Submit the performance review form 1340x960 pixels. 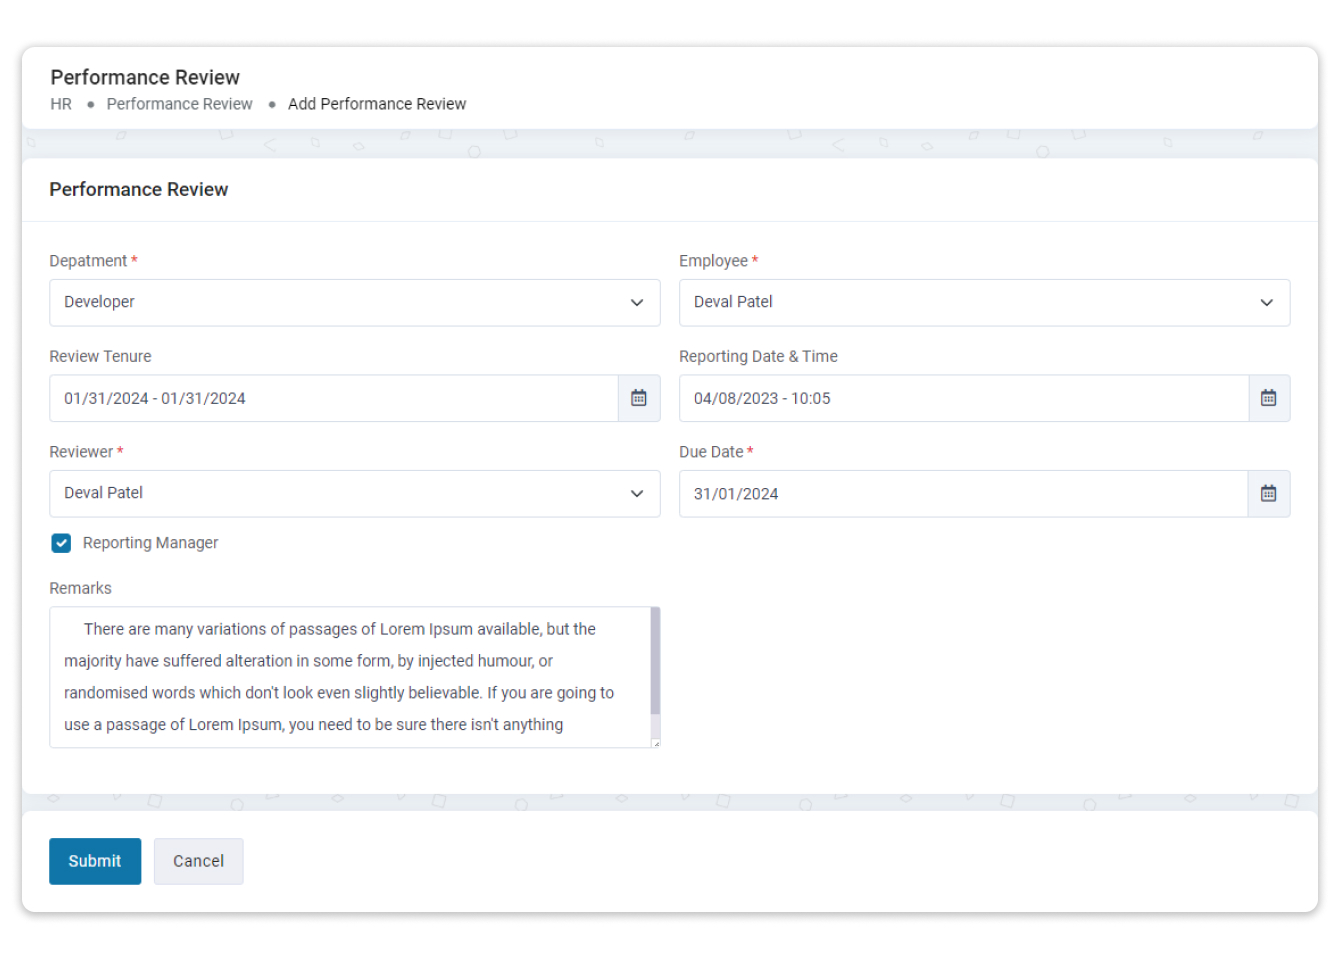[94, 861]
